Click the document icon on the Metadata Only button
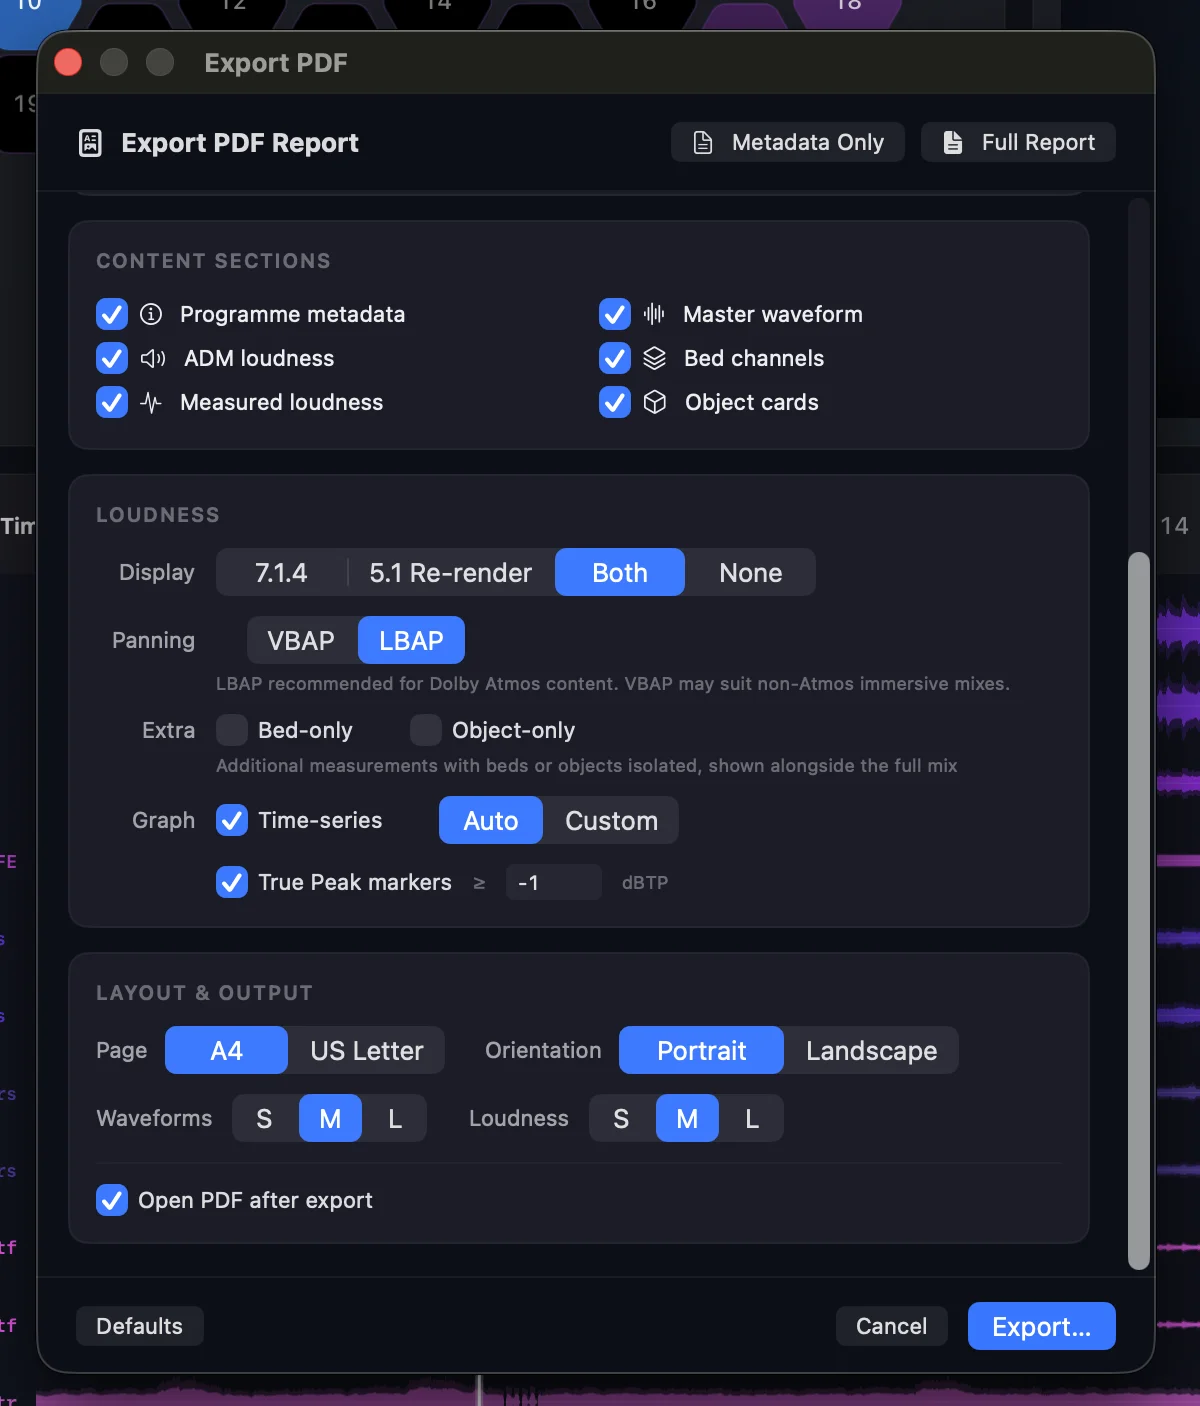The image size is (1200, 1406). point(703,142)
